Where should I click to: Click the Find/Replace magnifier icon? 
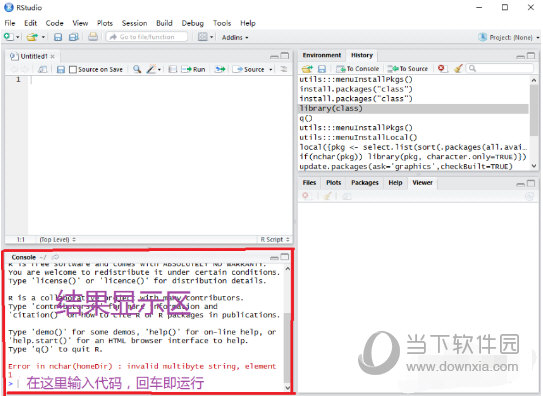point(137,69)
